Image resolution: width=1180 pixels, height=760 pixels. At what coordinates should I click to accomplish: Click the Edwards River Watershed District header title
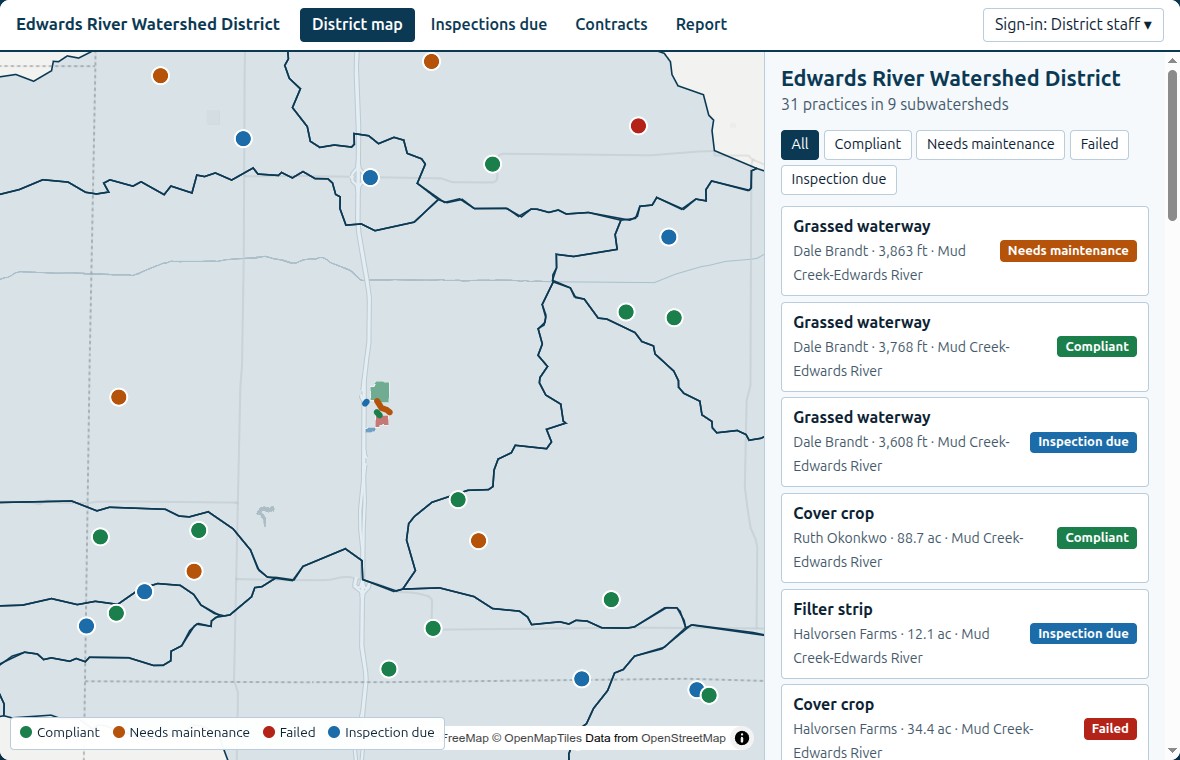point(148,24)
